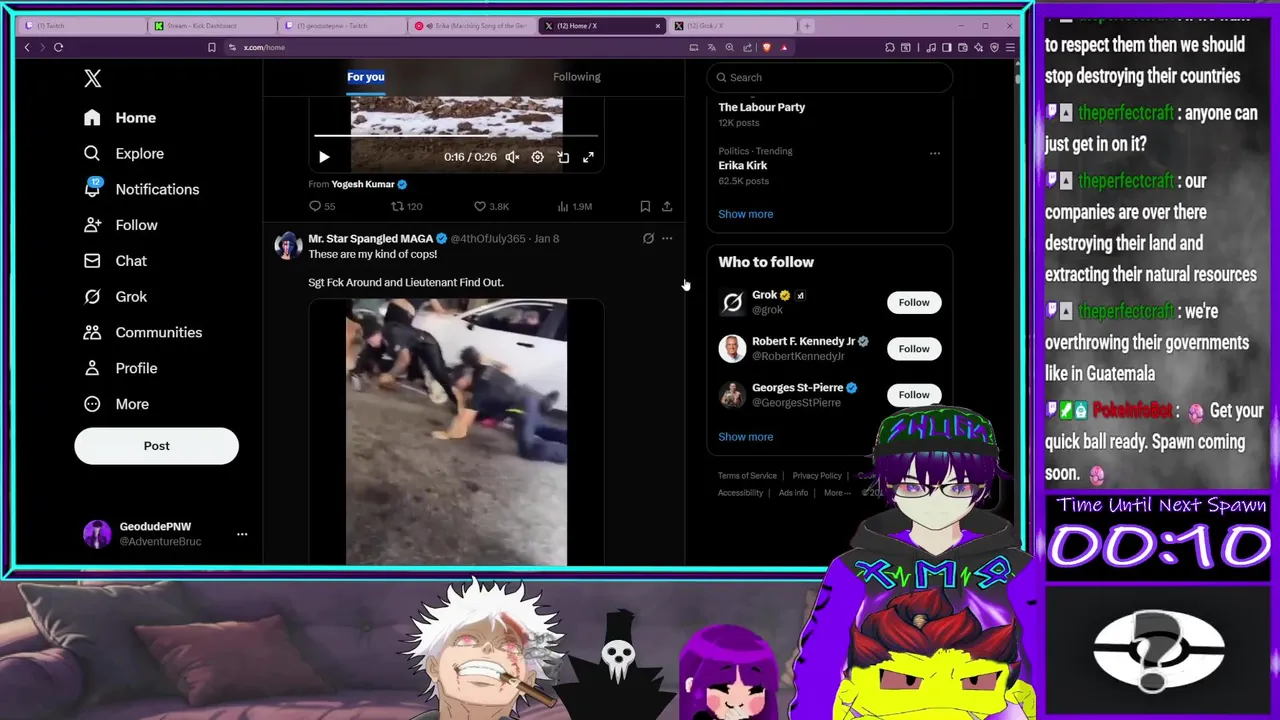
Task: Seek along the video progress bar
Action: [x=456, y=136]
